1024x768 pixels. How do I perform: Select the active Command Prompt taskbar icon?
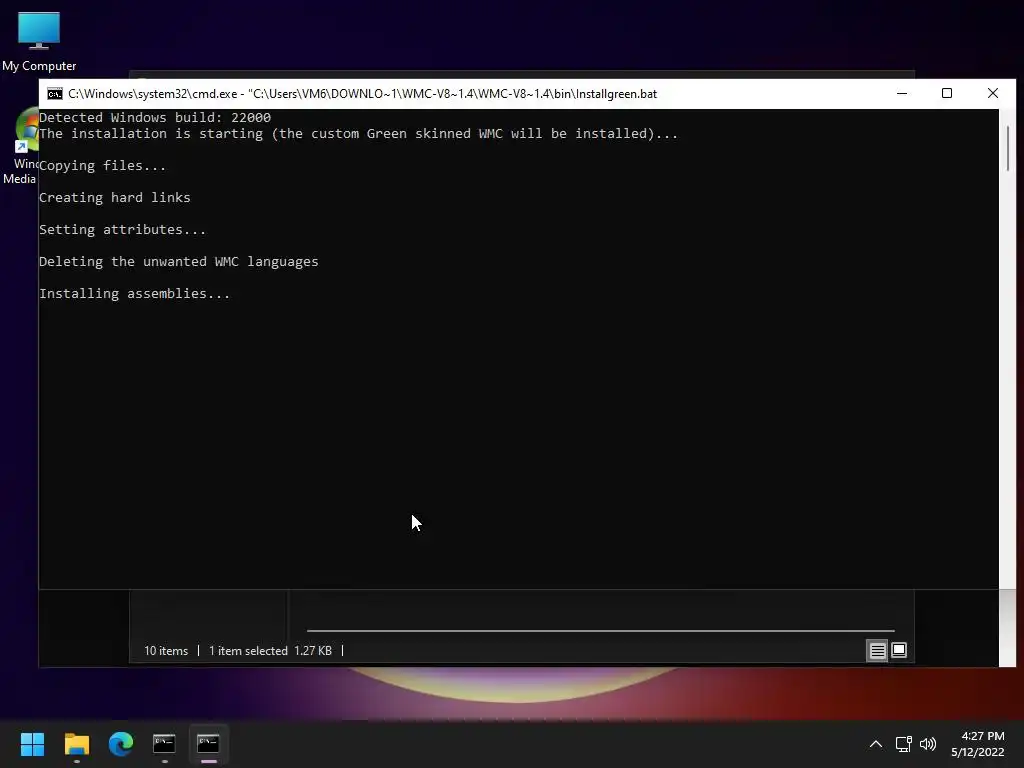tap(208, 744)
